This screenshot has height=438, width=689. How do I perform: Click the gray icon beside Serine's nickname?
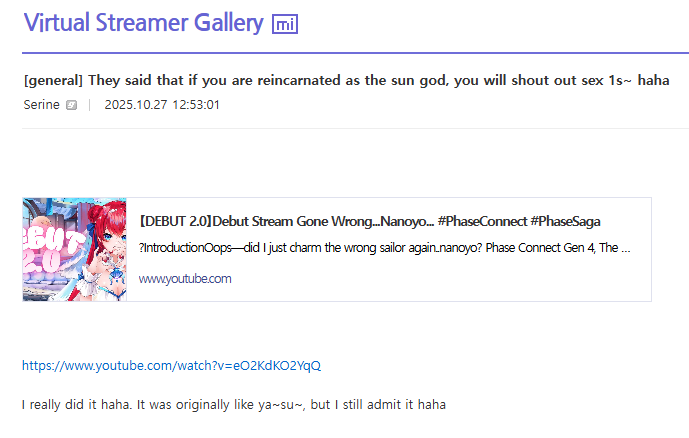click(71, 105)
